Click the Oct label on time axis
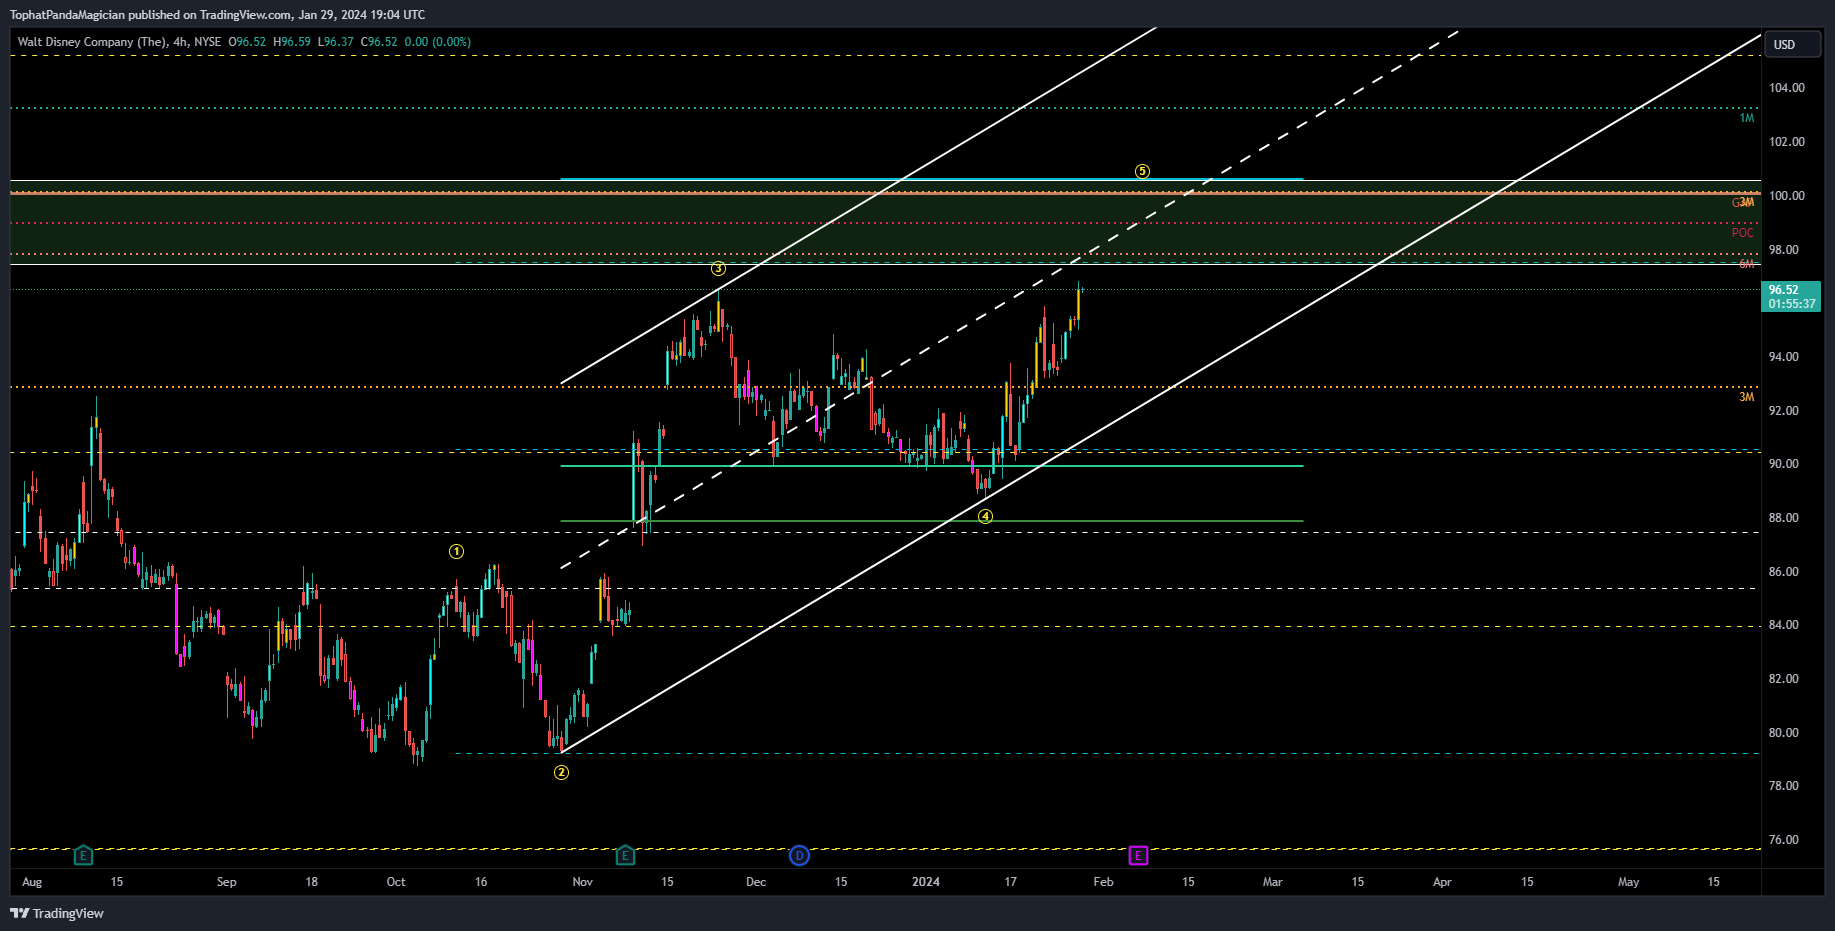 (396, 882)
